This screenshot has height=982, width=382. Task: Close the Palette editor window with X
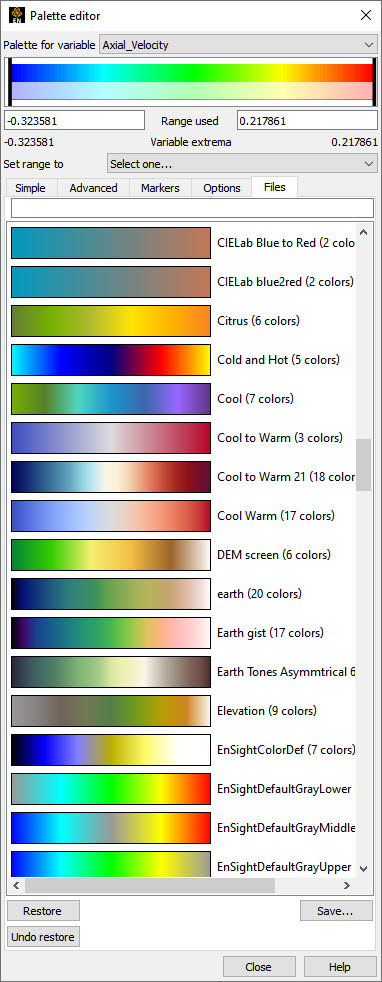coord(366,16)
